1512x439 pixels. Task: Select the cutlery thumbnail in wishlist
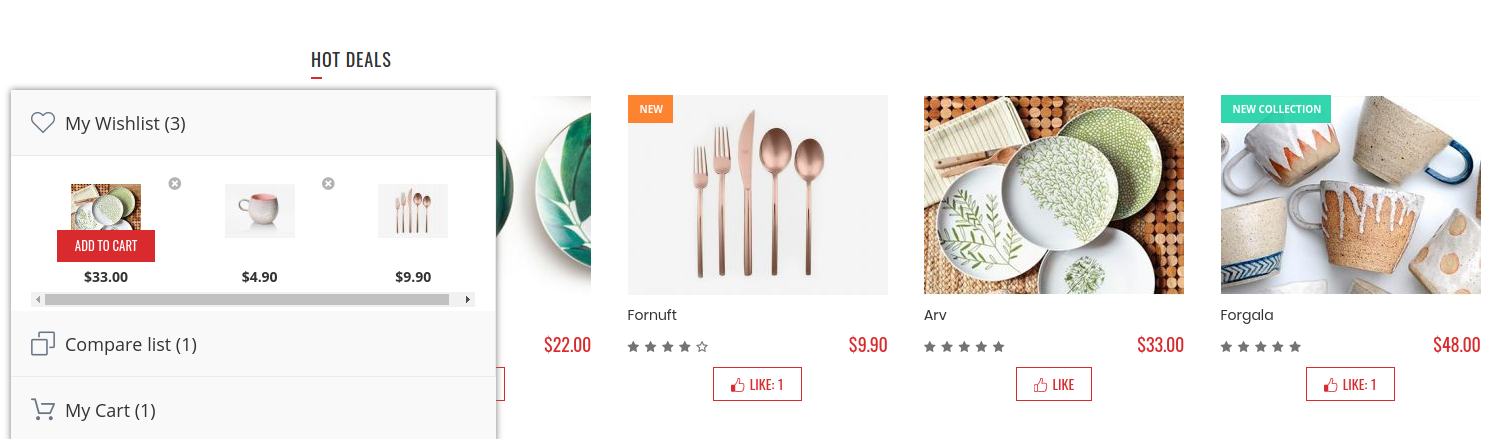click(413, 211)
